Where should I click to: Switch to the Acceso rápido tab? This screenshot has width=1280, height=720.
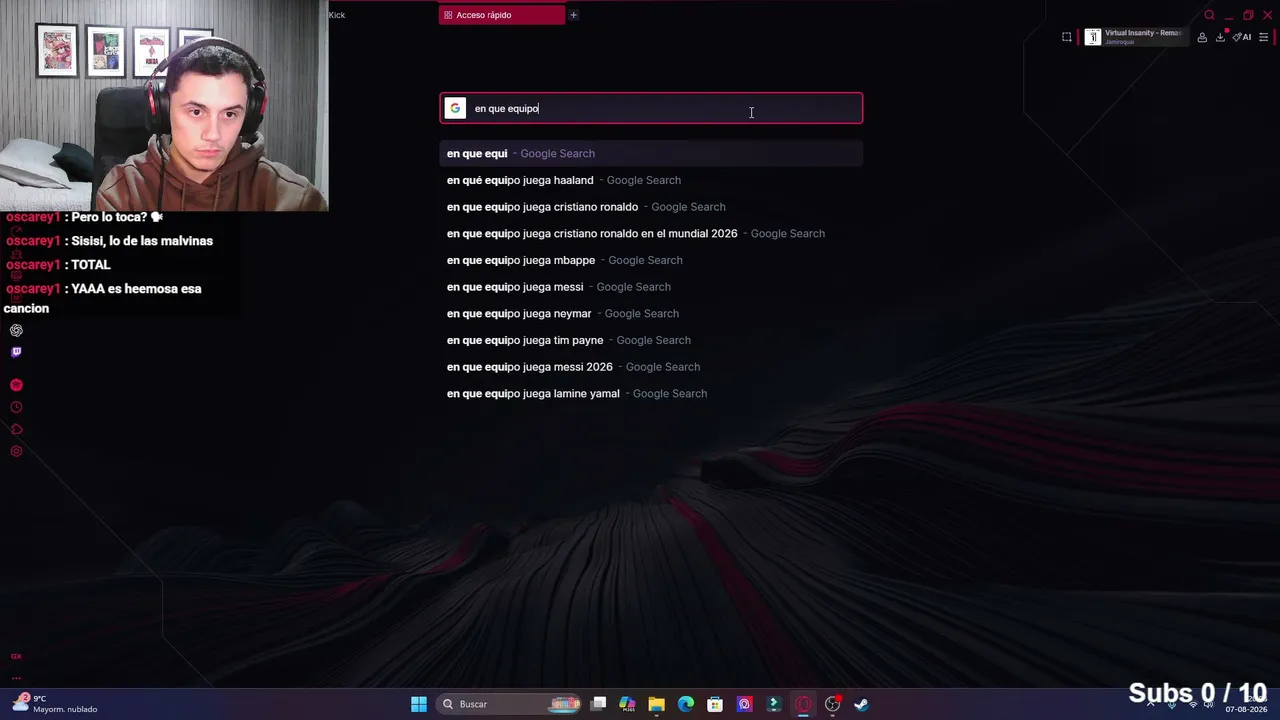502,15
